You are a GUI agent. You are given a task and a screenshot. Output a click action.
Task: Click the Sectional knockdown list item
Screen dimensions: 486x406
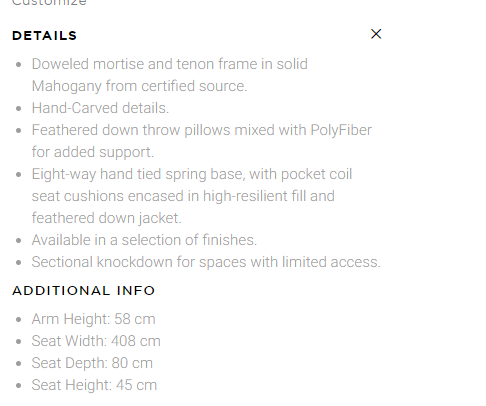pyautogui.click(x=206, y=262)
